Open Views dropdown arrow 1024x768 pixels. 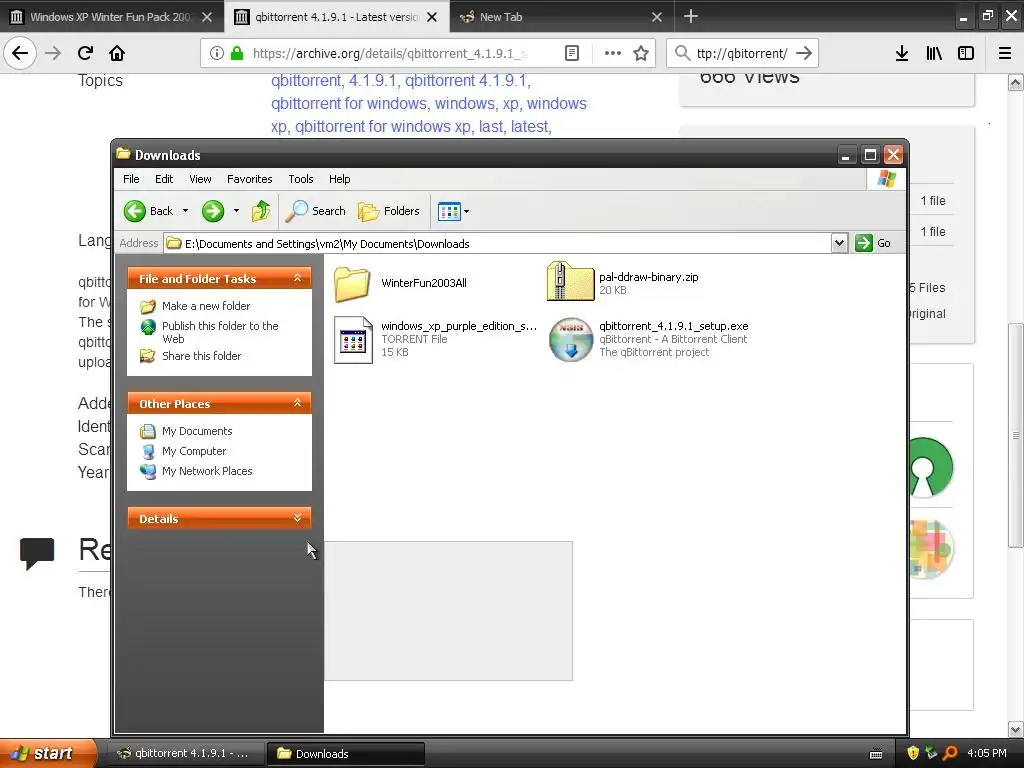[466, 212]
